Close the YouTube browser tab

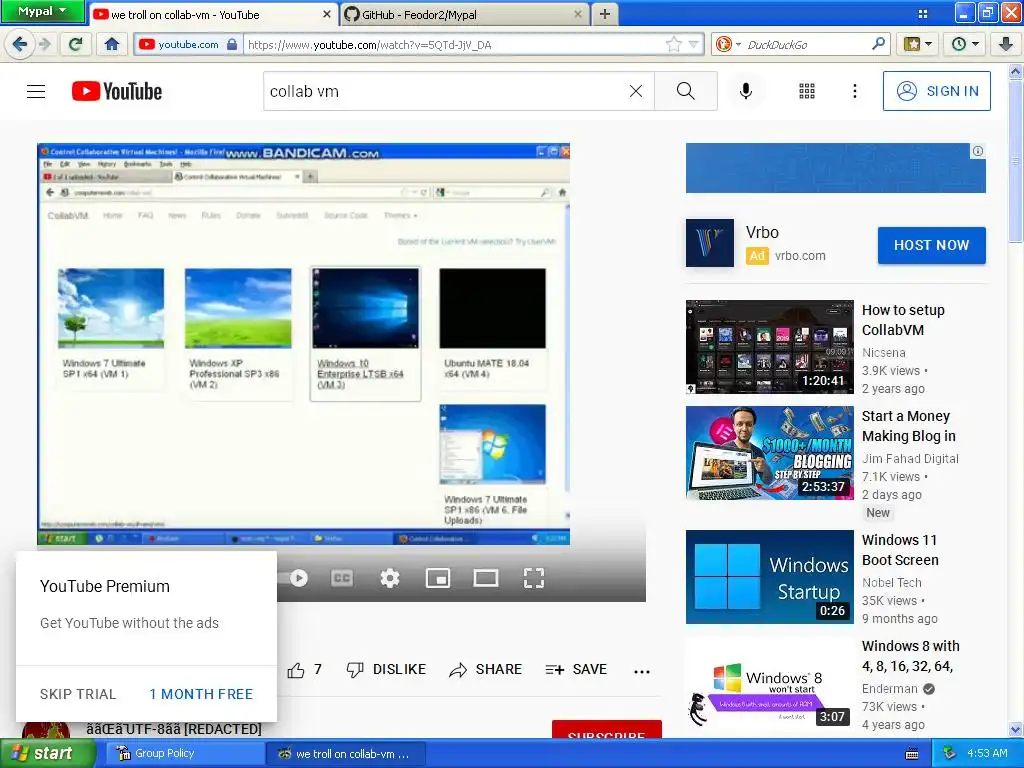click(x=327, y=14)
